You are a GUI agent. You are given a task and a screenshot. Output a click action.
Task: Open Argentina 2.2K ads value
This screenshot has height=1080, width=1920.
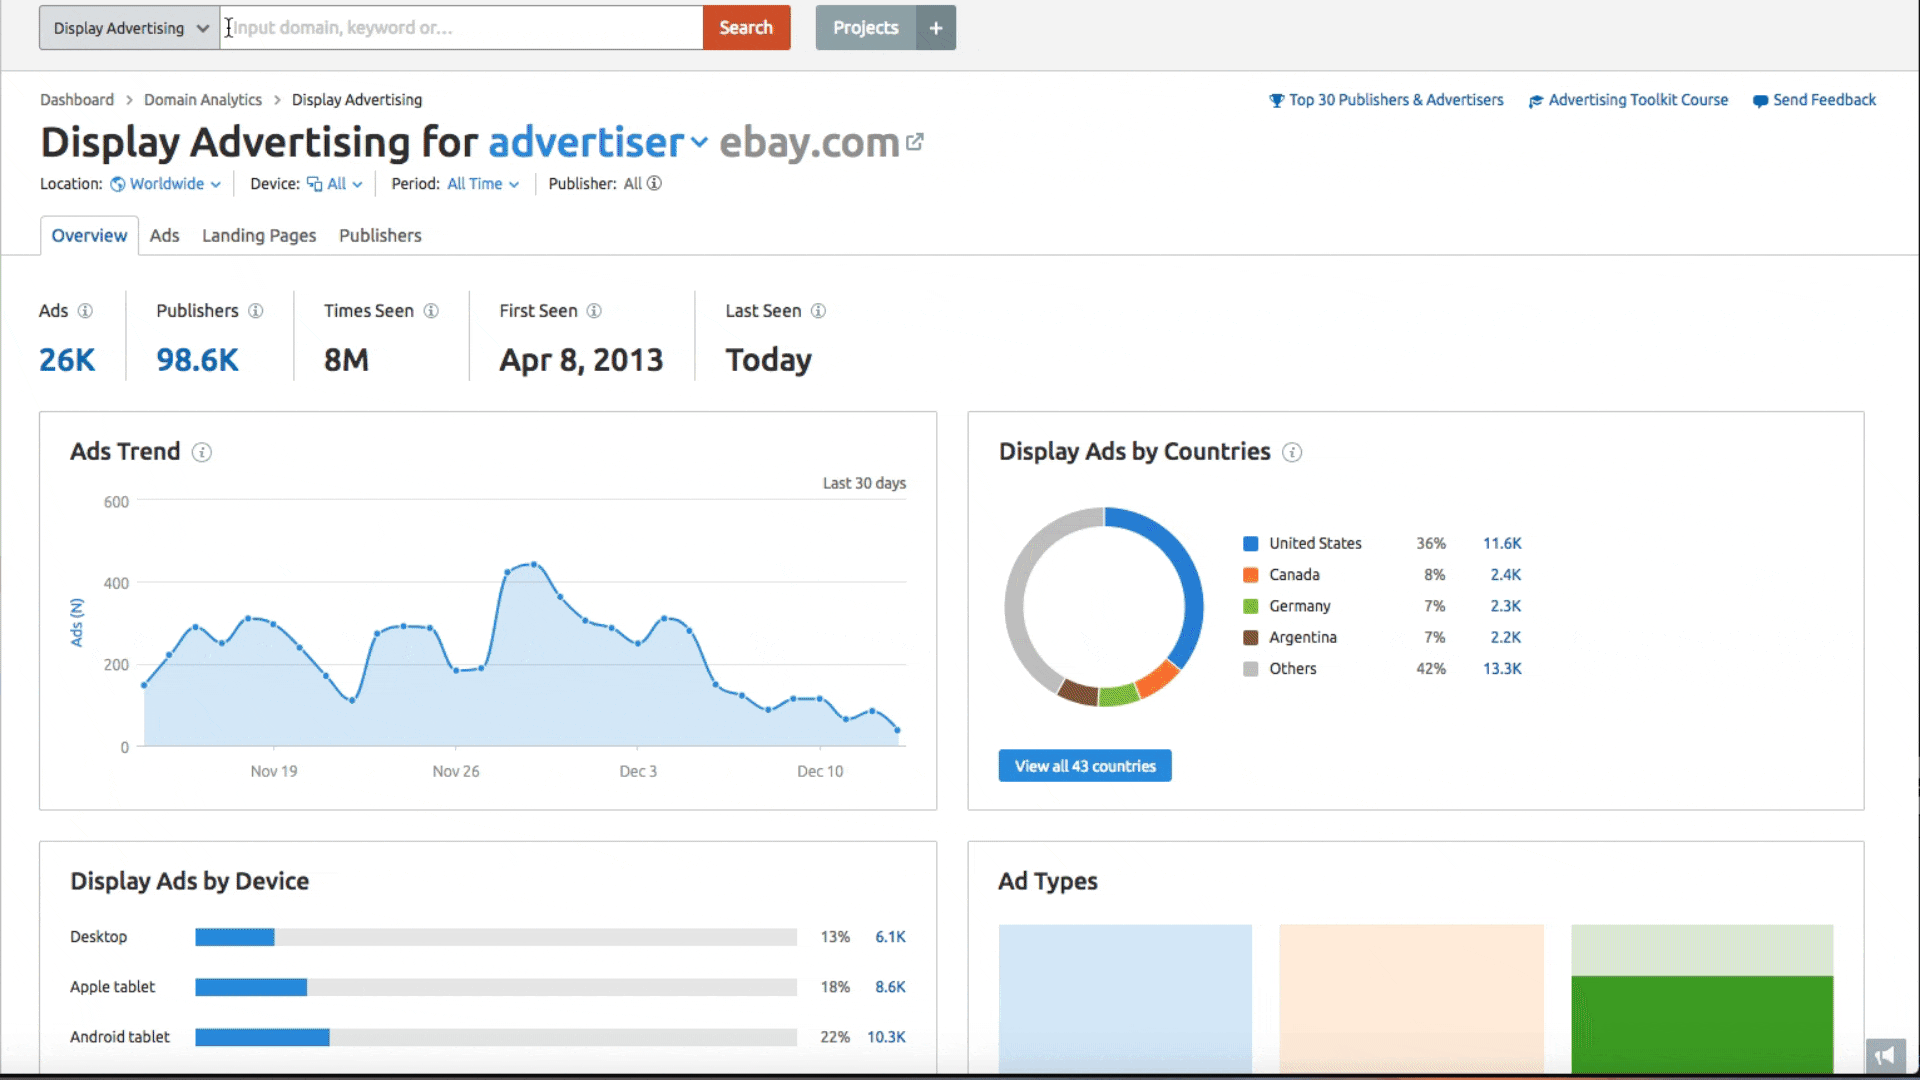[1506, 637]
